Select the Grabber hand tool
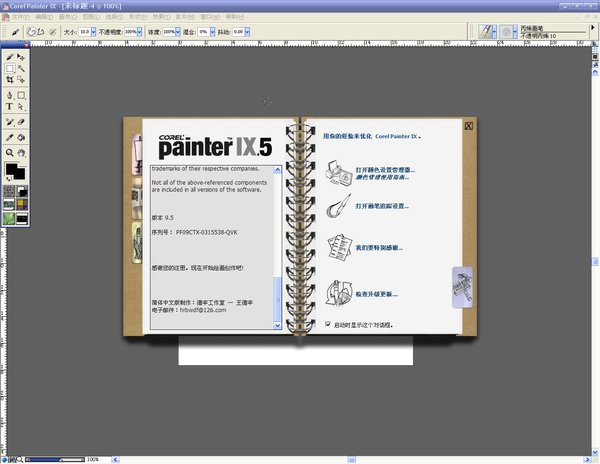The width and height of the screenshot is (600, 464). click(x=21, y=153)
